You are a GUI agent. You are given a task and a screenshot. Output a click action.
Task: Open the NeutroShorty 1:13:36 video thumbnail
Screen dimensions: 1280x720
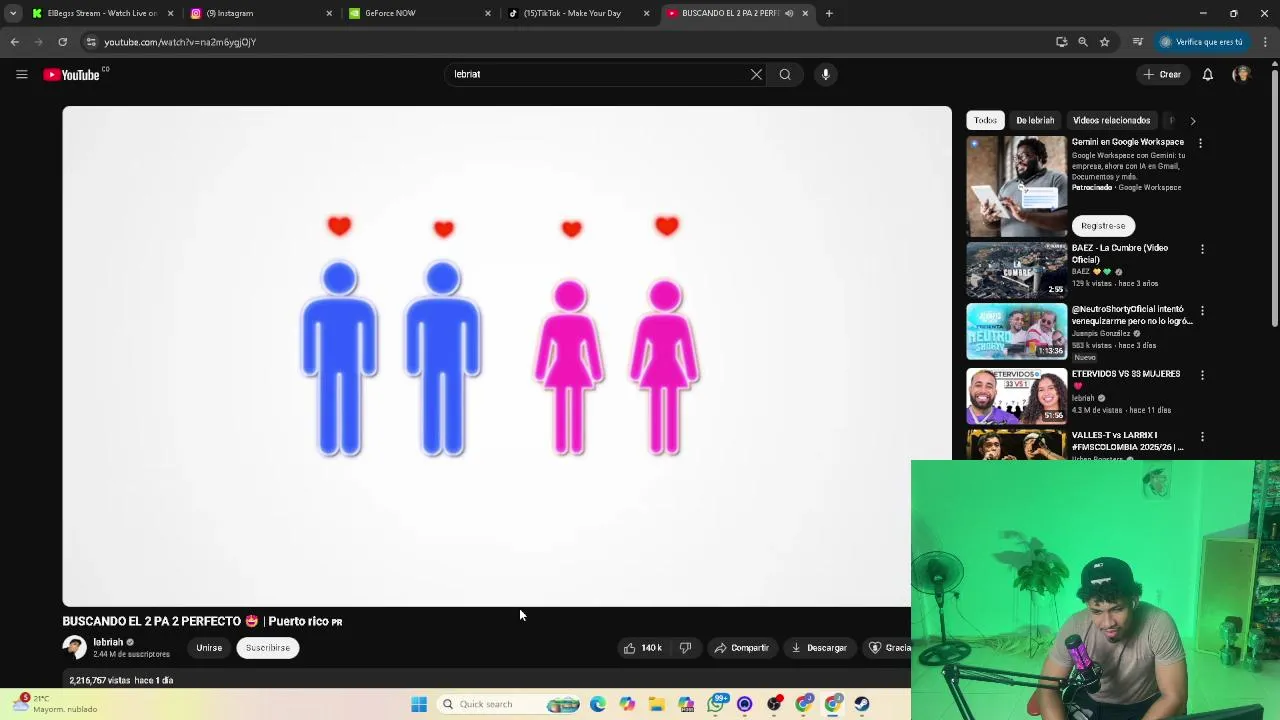coord(1016,332)
